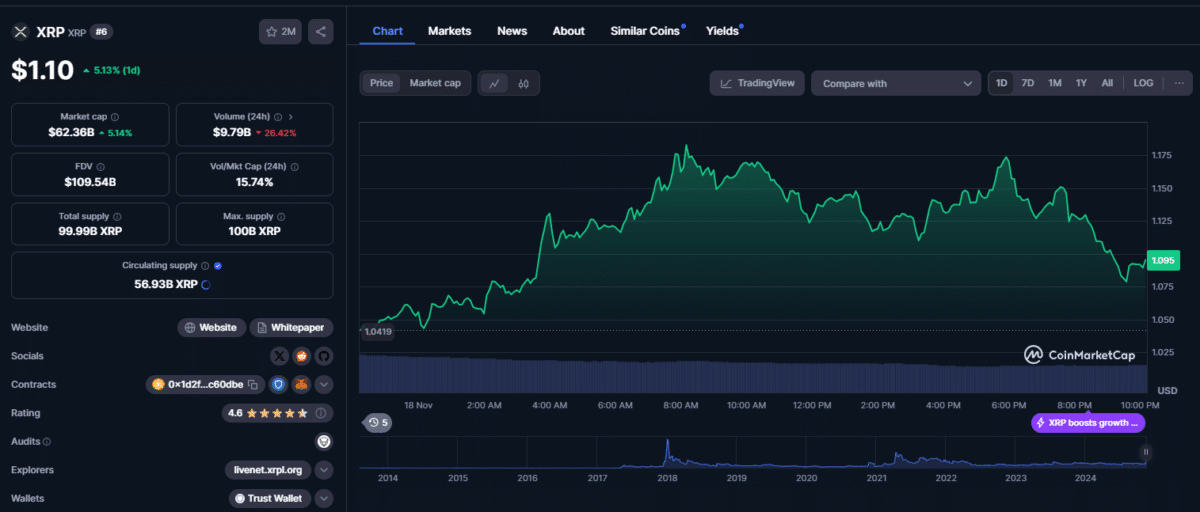Add XRP to watchlist via star 2M button
1200x512 pixels.
tap(280, 32)
